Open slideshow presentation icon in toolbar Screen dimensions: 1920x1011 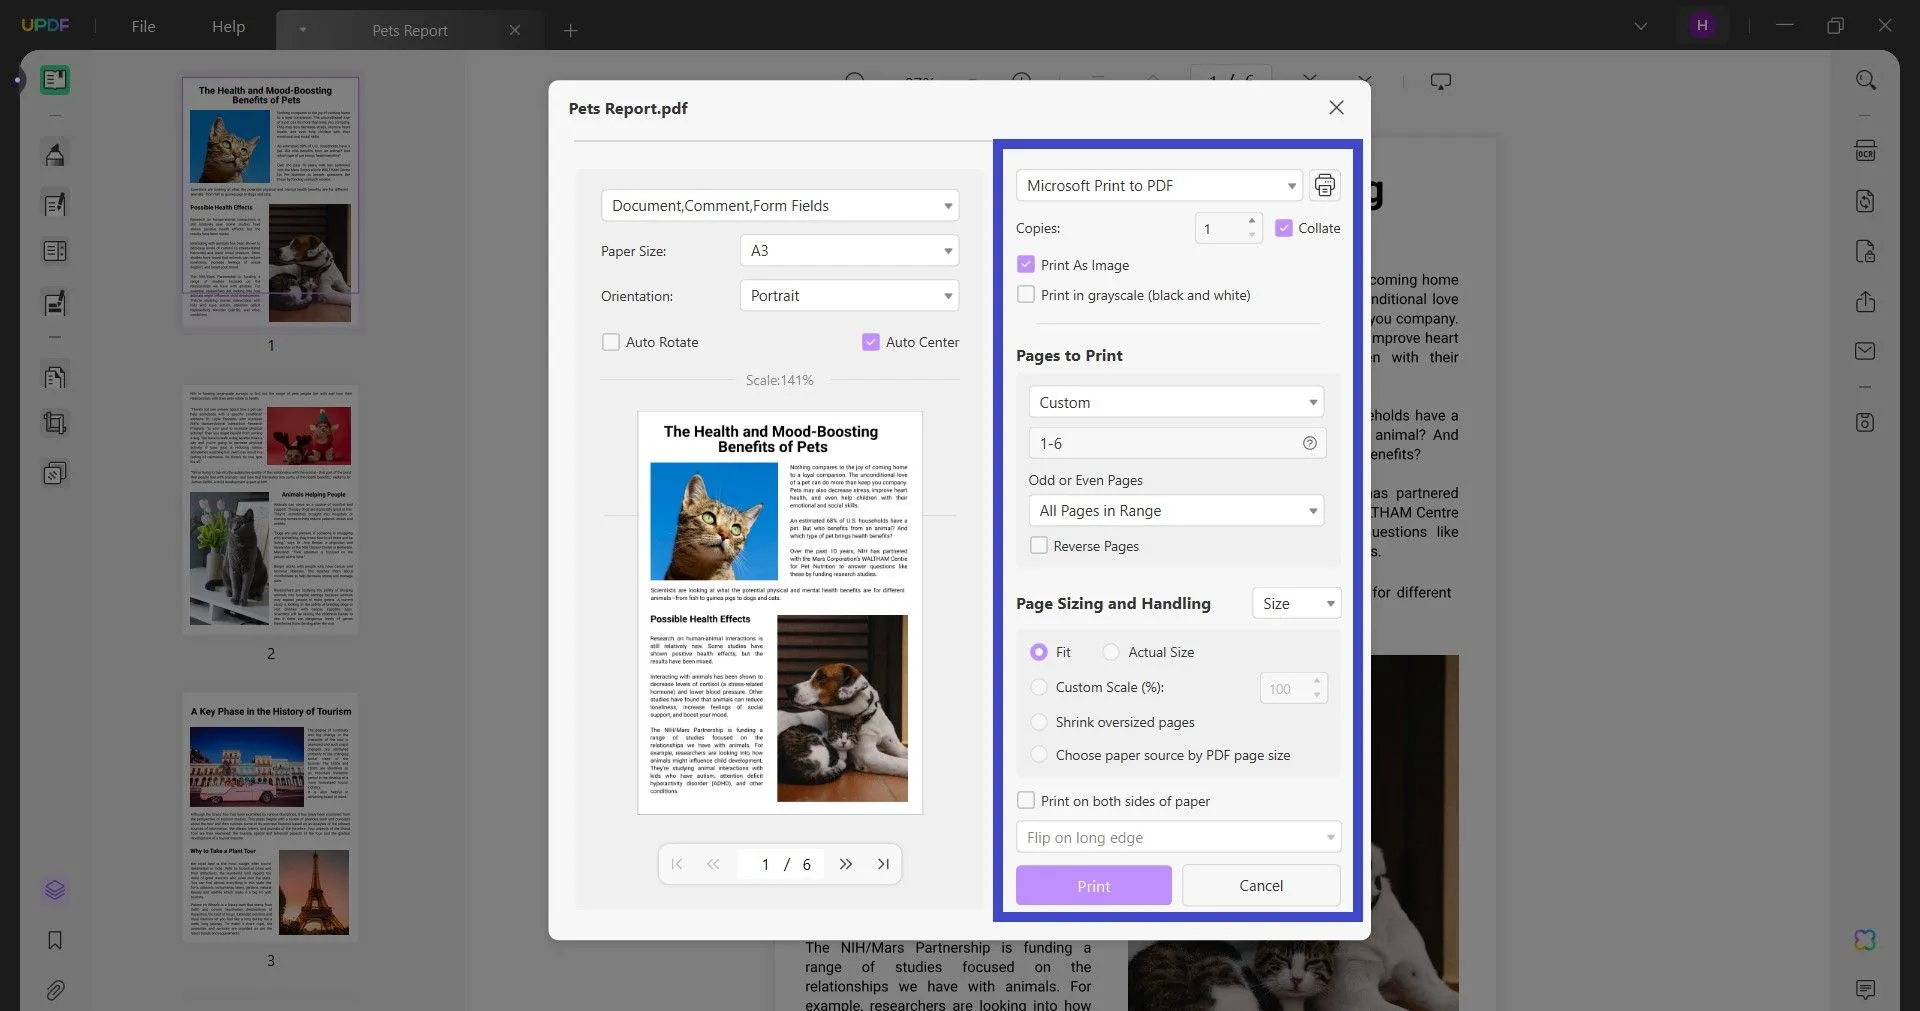[x=1441, y=81]
